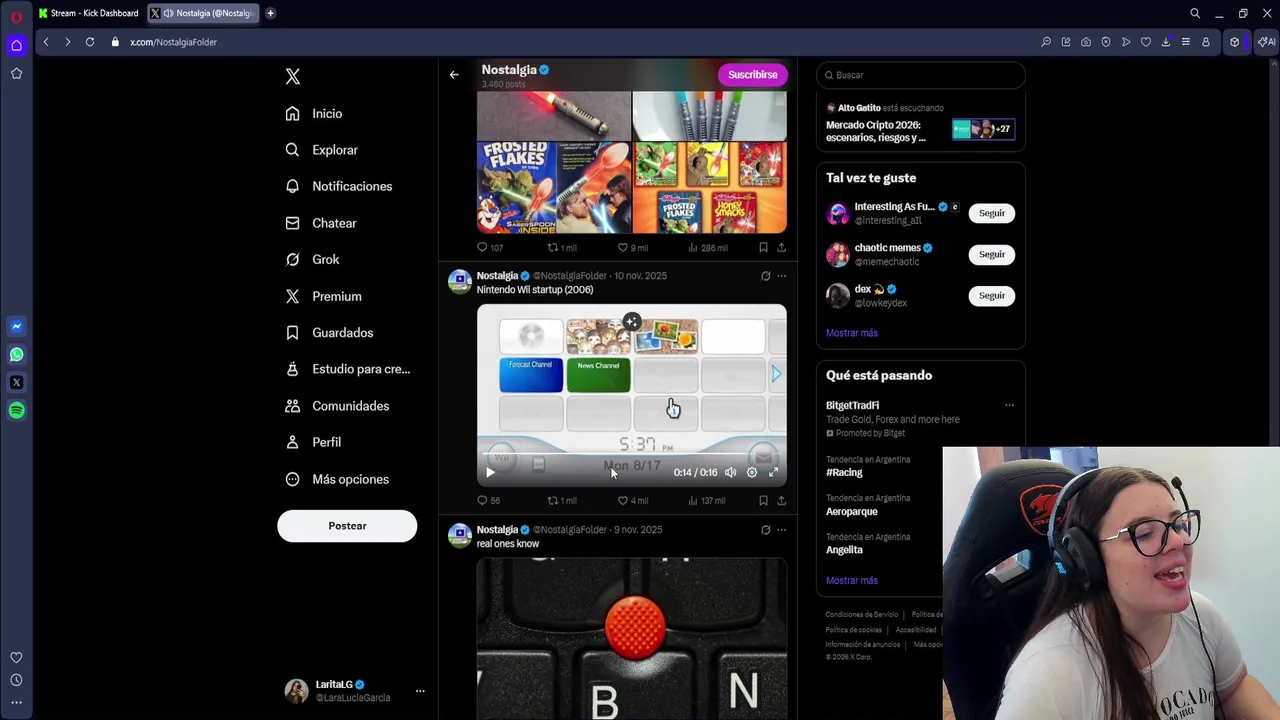Open Grok explain on real ones know post
The width and height of the screenshot is (1280, 720).
tap(766, 530)
